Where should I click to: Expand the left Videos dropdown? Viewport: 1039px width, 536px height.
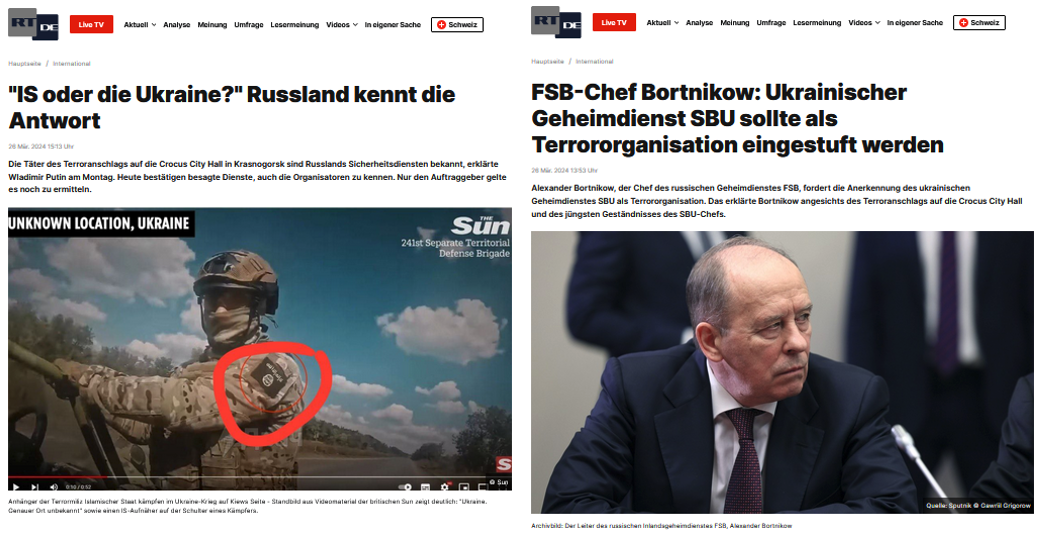pos(342,25)
